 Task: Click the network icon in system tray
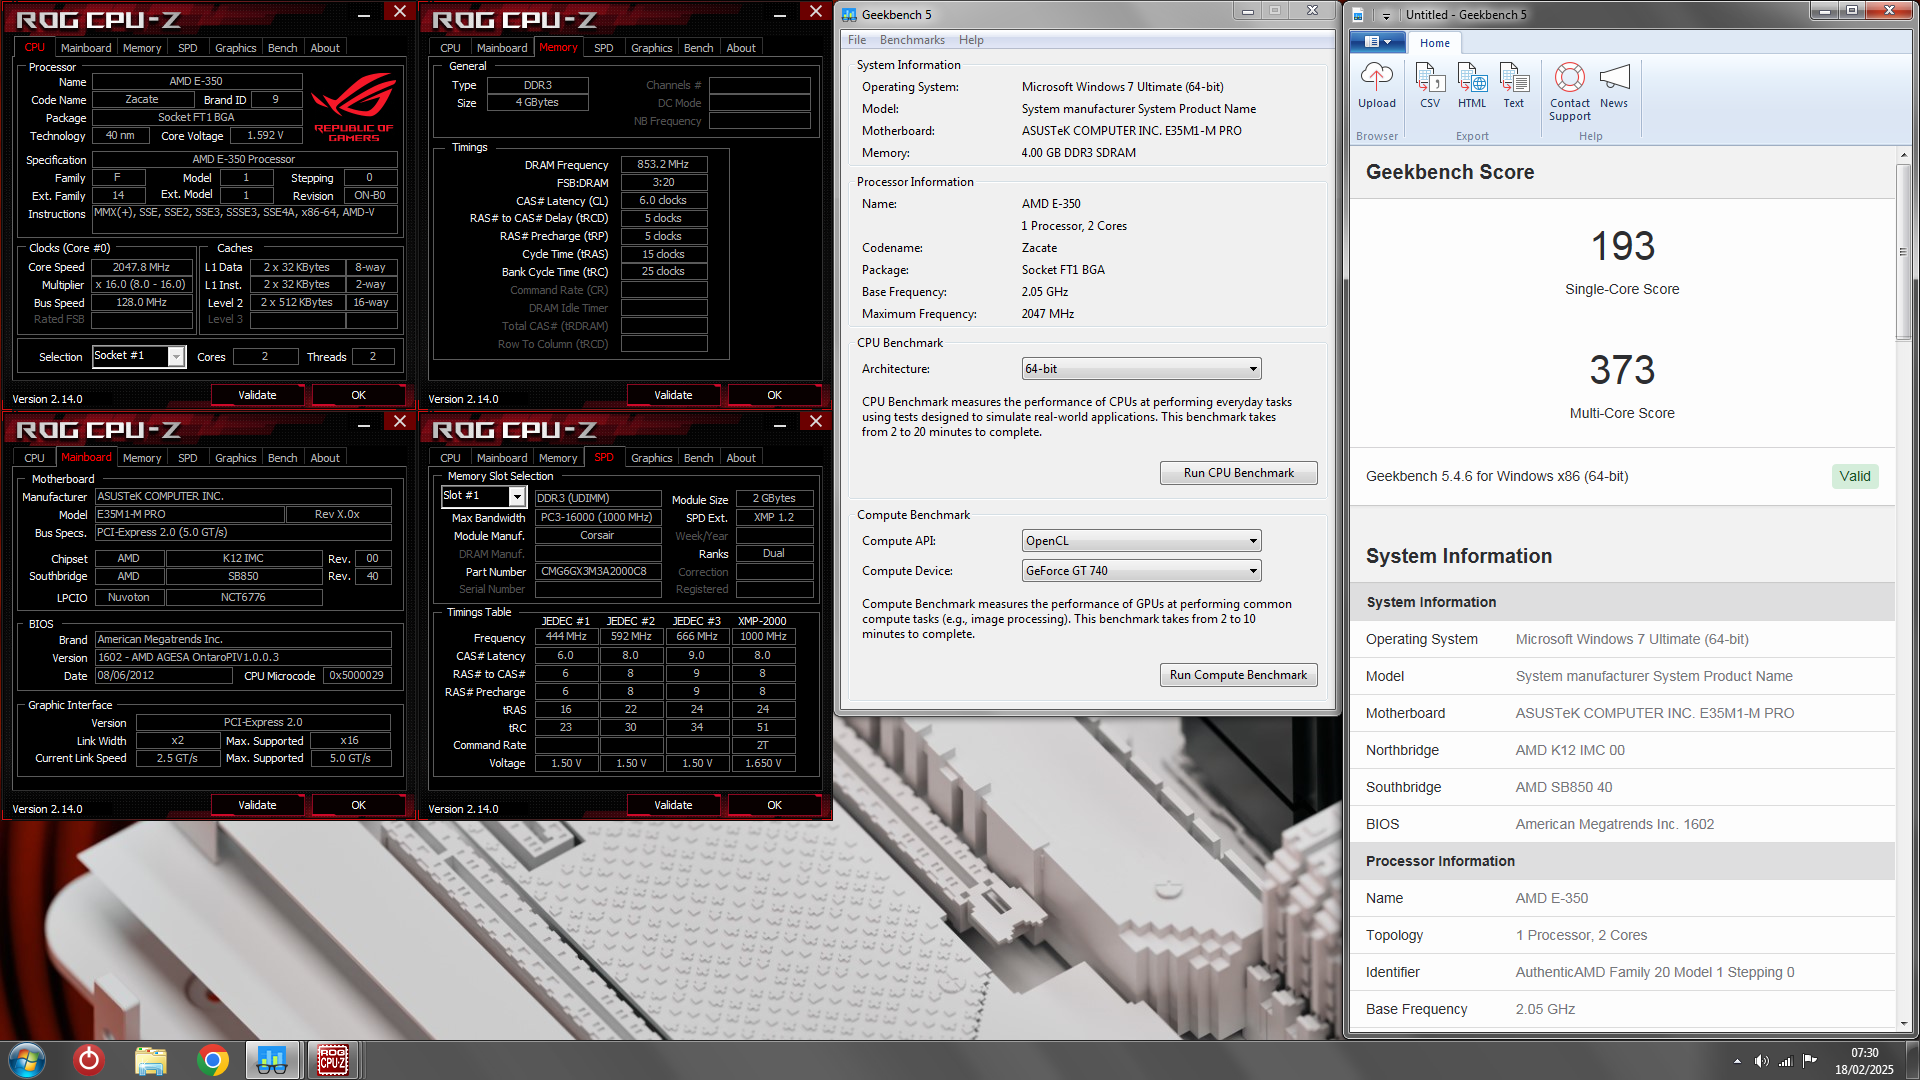pos(1785,1061)
